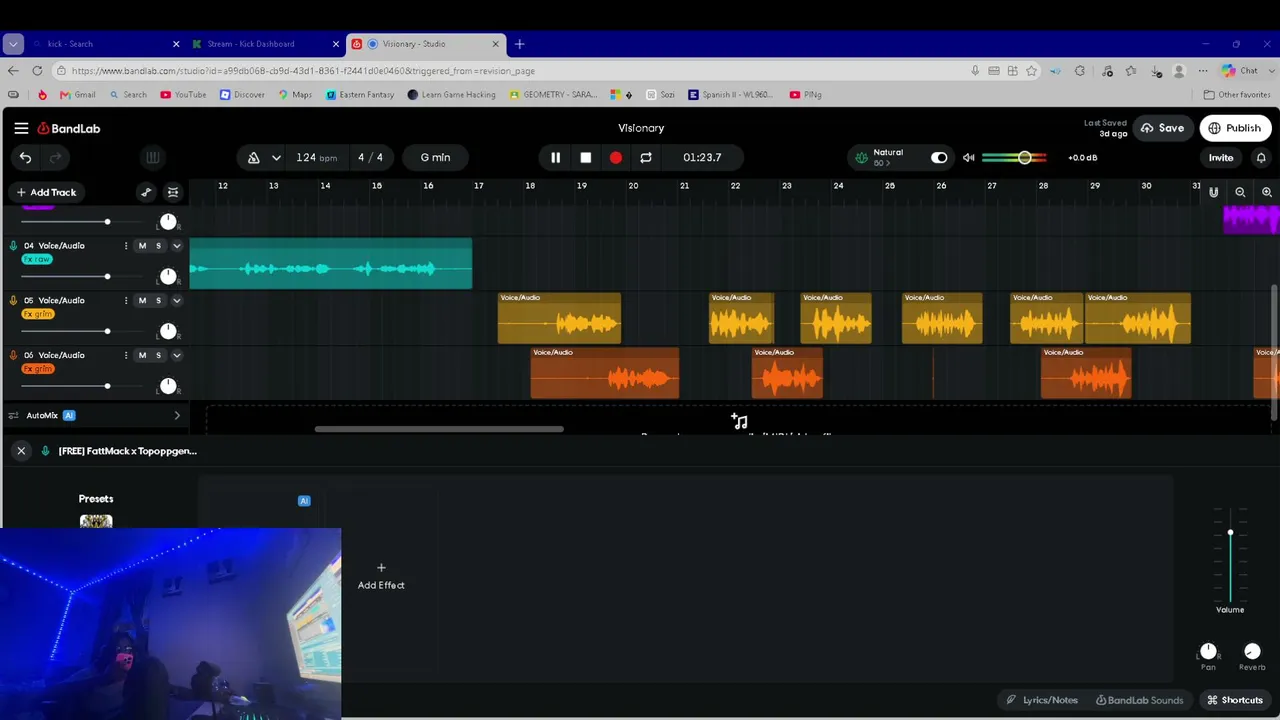This screenshot has height=720, width=1280.
Task: Click the microphone icon on track 06
Action: (x=13, y=355)
